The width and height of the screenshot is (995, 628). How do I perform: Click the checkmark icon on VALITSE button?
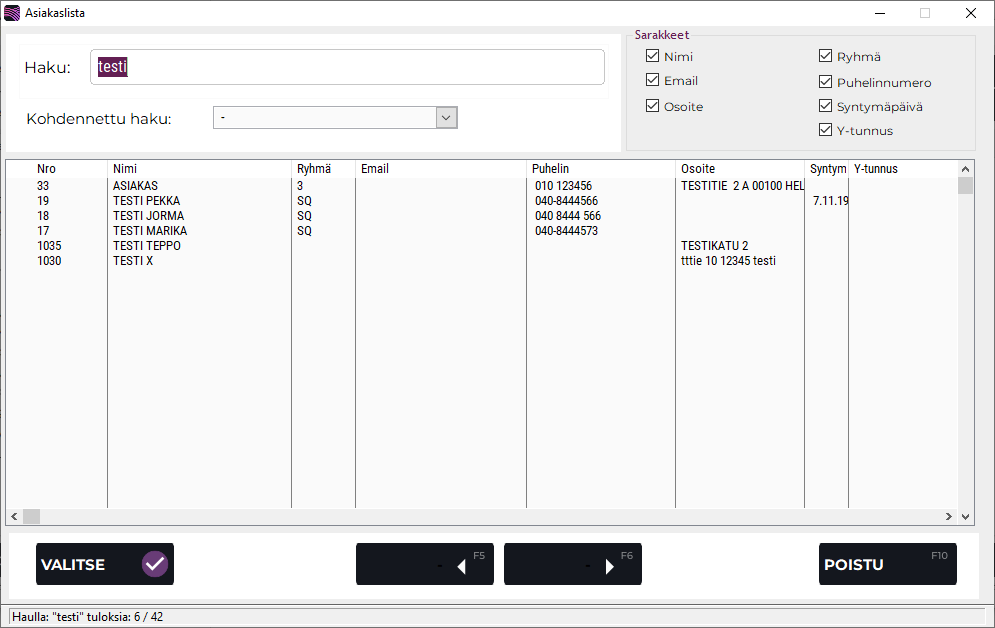(x=155, y=564)
